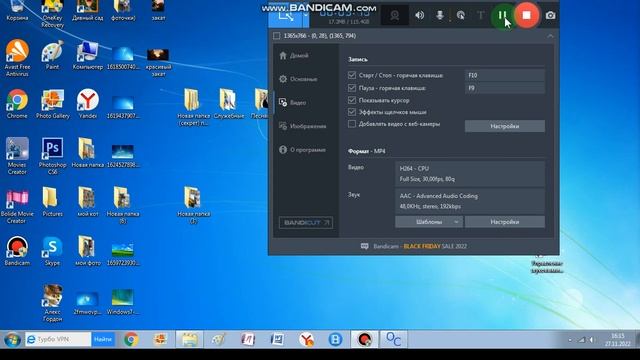This screenshot has height=360, width=640.
Task: Select the Служебные folder on desktop
Action: click(229, 104)
